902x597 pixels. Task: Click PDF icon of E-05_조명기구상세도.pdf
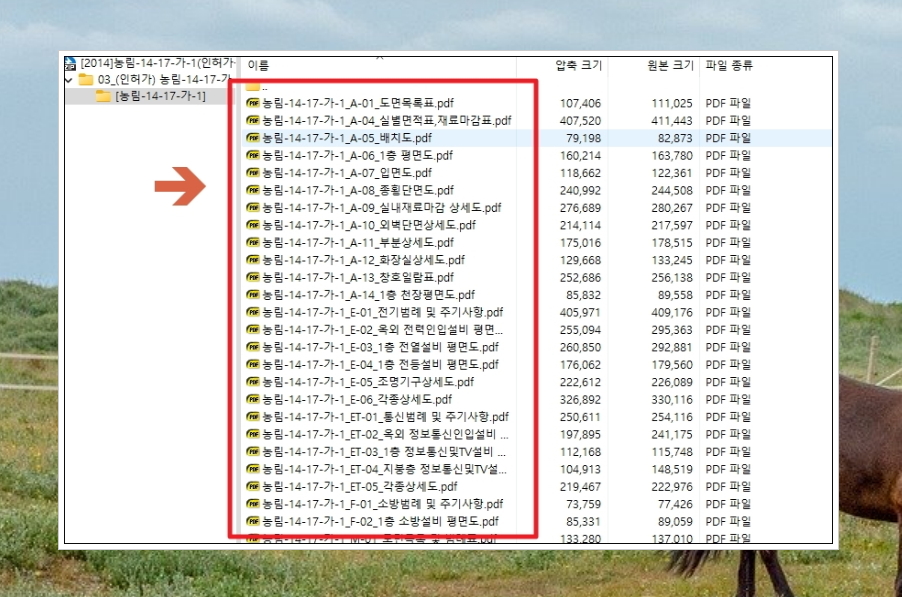(x=253, y=382)
